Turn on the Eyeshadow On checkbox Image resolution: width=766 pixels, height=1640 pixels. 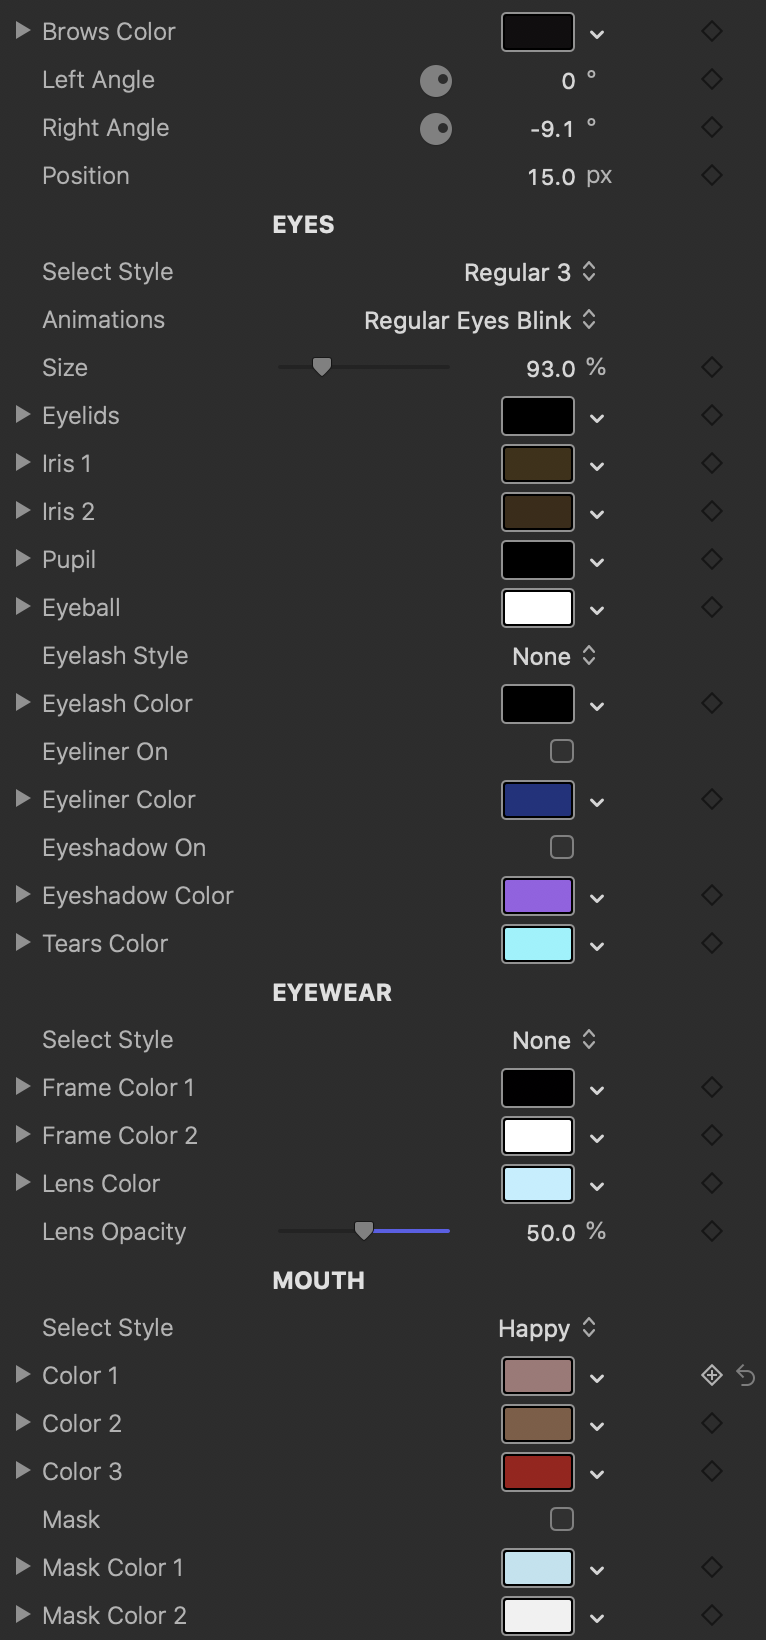pos(562,848)
